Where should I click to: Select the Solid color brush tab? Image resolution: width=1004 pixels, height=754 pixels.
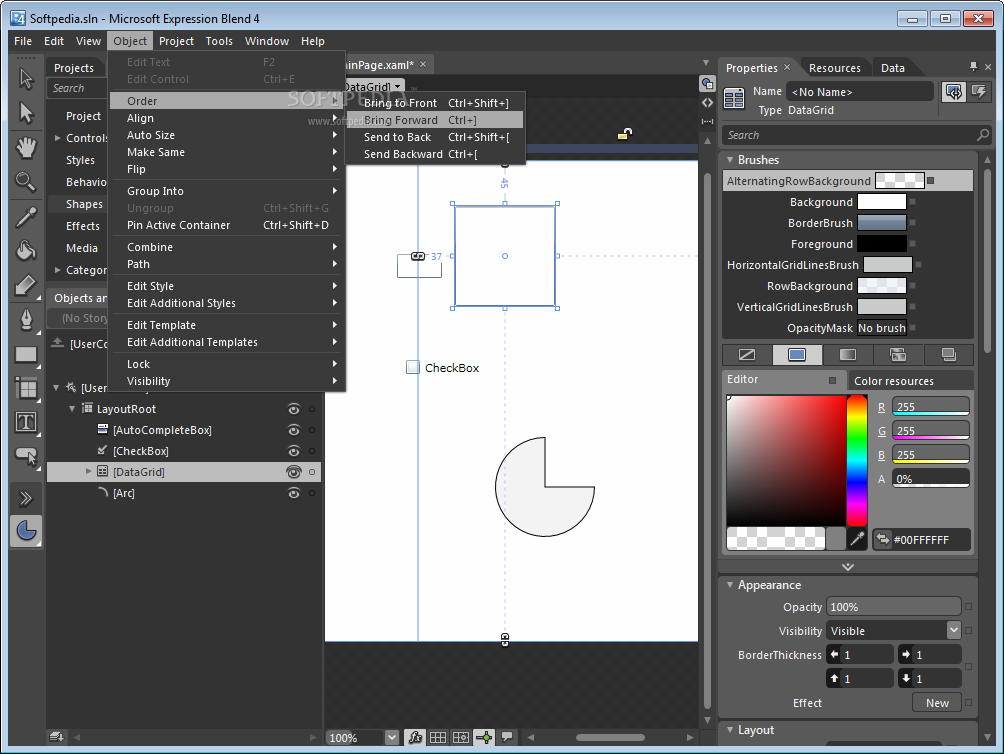coord(797,355)
